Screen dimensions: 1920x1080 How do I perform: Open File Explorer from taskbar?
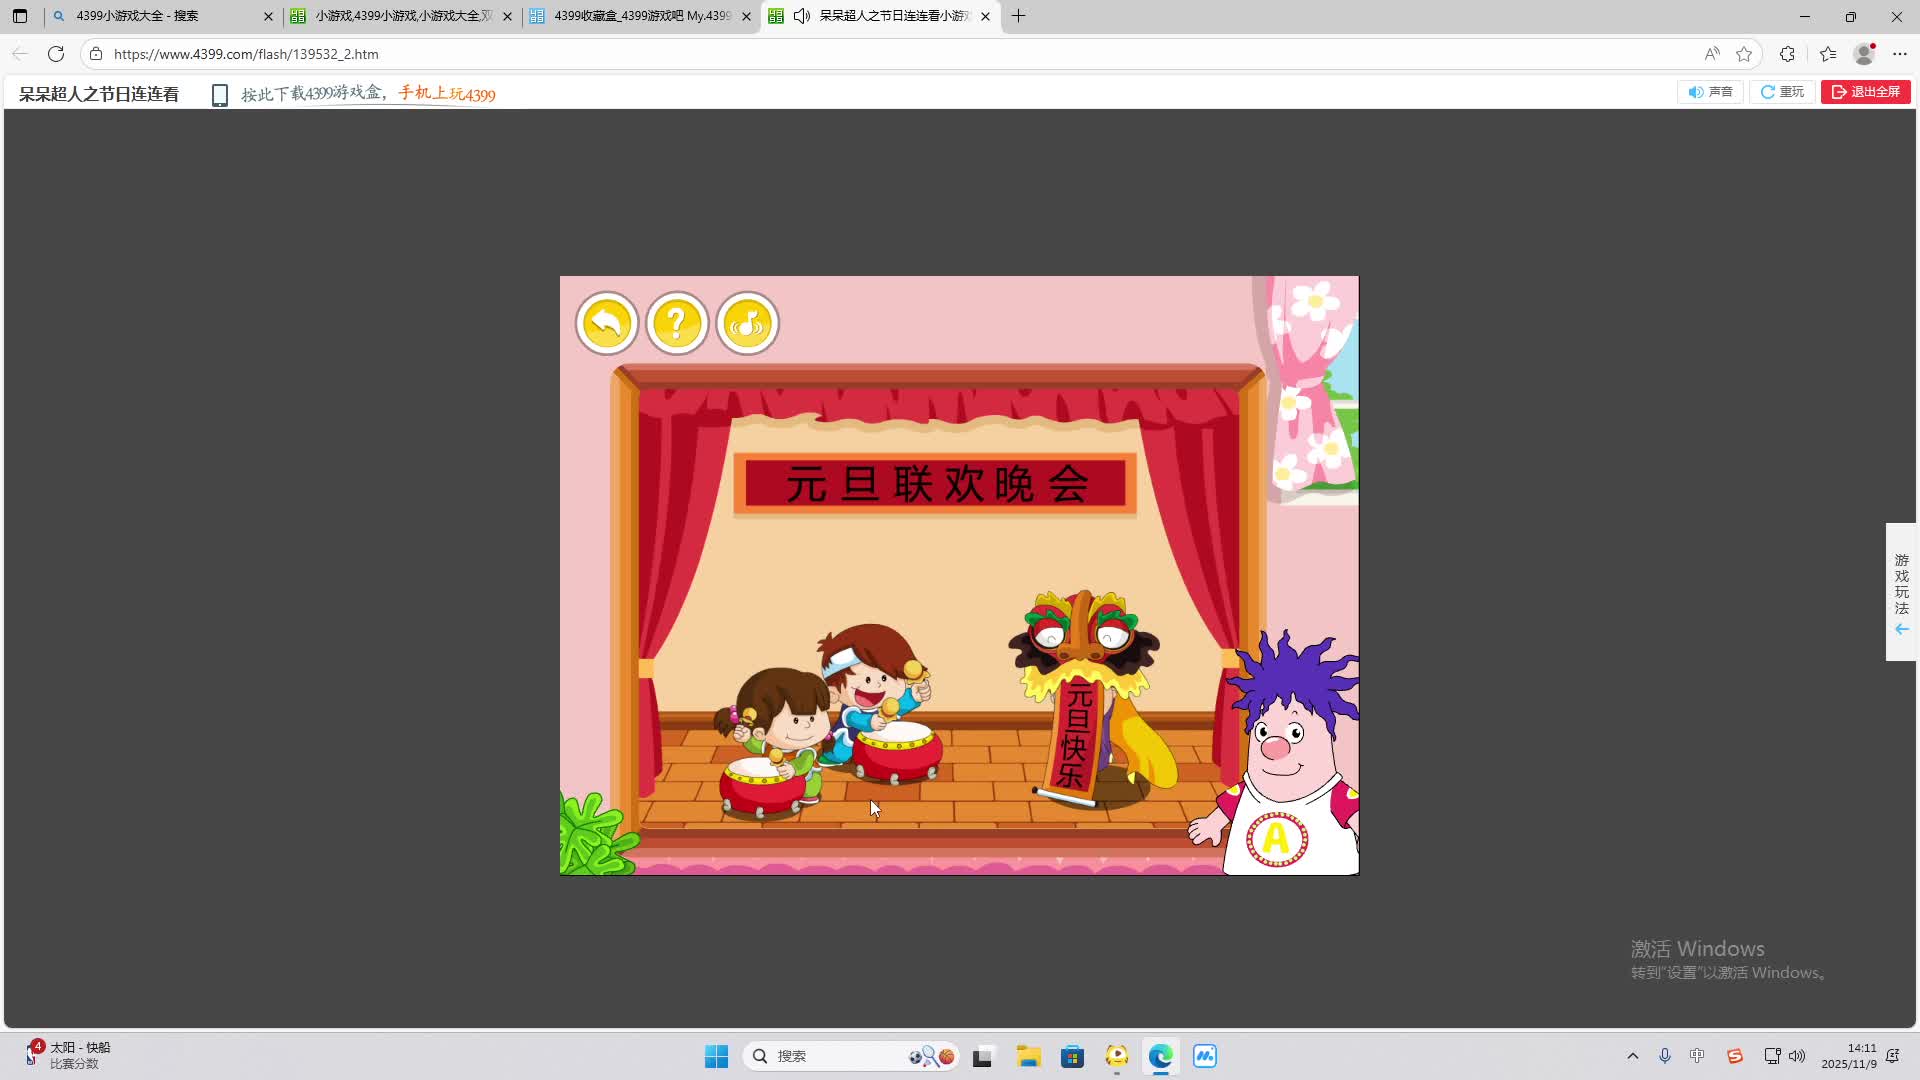pos(1029,1056)
